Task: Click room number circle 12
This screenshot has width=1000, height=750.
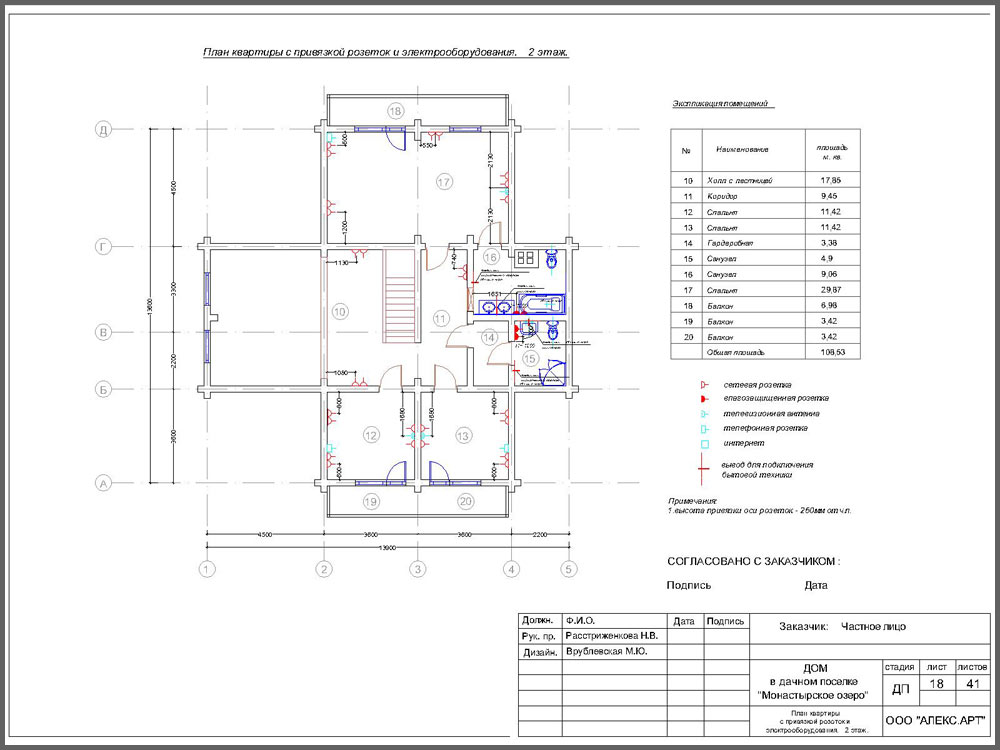Action: tap(371, 436)
